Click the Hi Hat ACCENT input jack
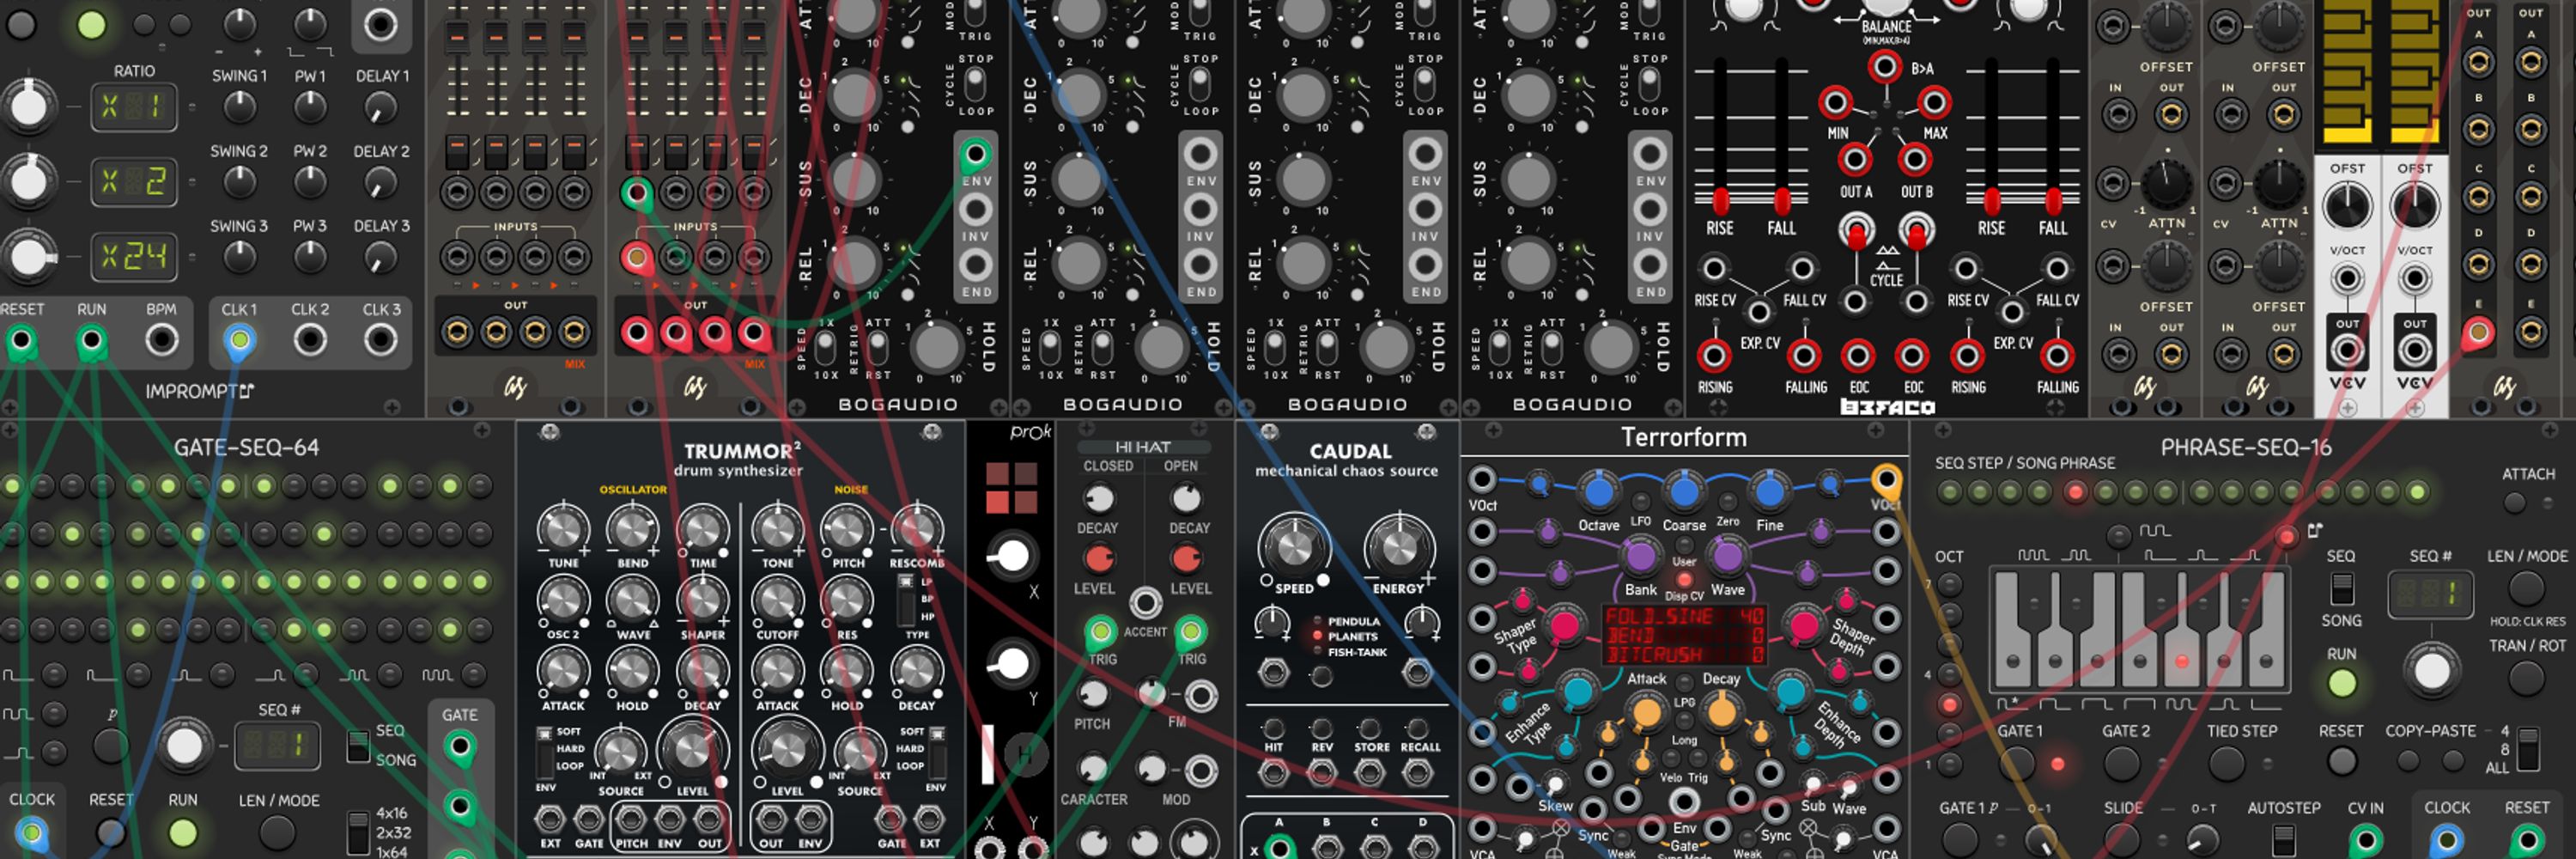 point(1146,603)
